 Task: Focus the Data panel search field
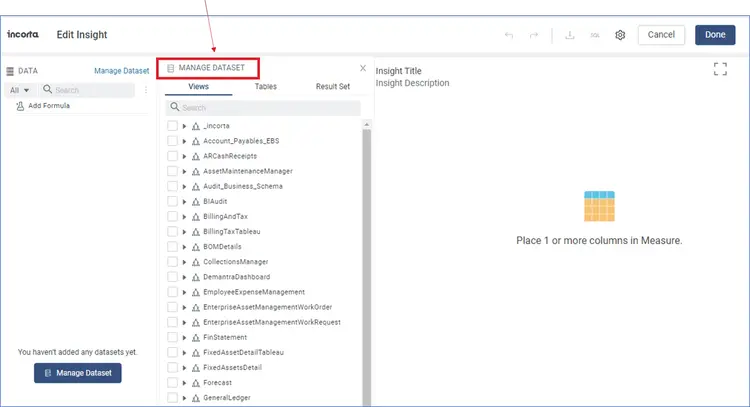(x=88, y=90)
